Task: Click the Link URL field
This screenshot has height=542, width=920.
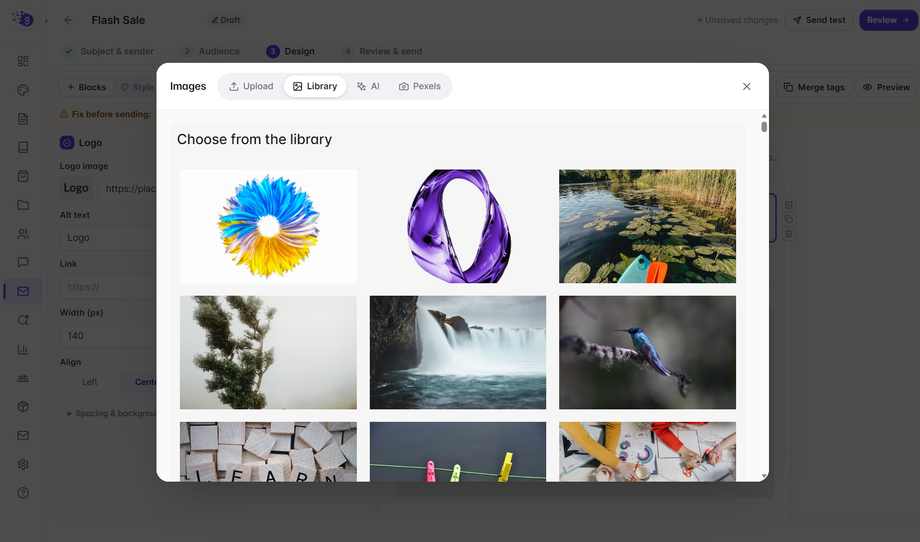Action: [108, 286]
